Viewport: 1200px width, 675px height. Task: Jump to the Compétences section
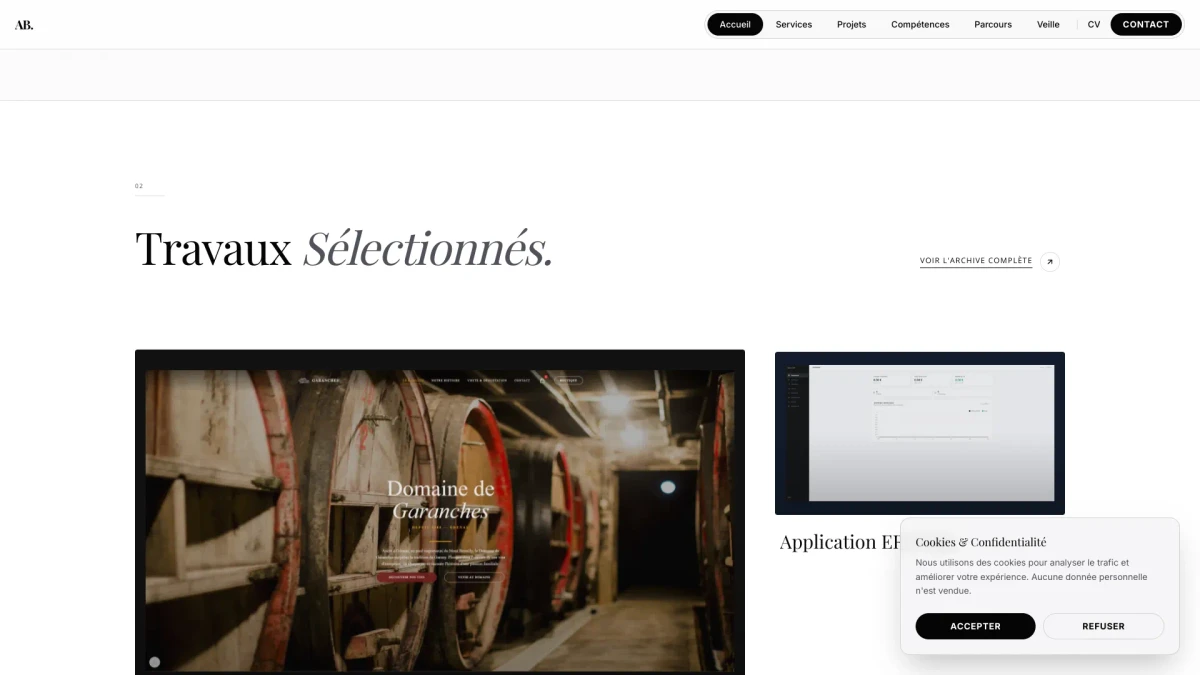click(920, 25)
